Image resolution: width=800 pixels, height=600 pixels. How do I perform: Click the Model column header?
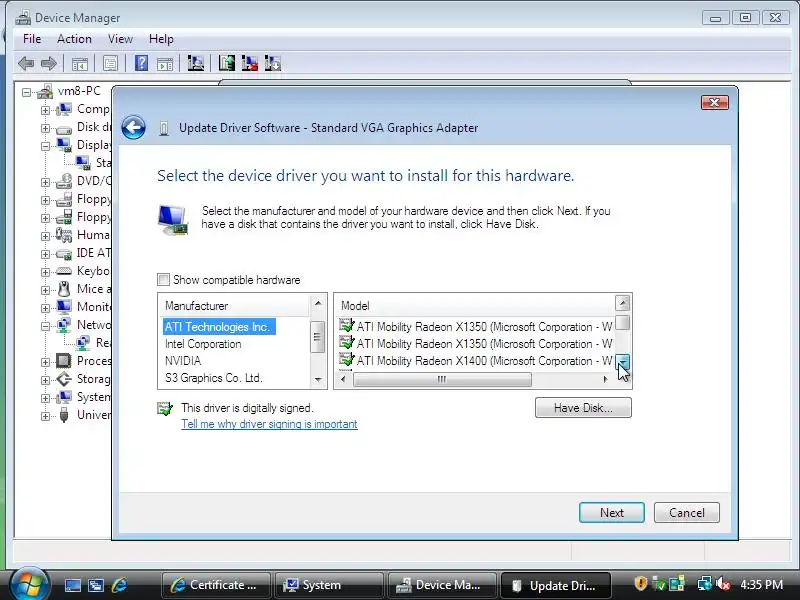(x=476, y=306)
